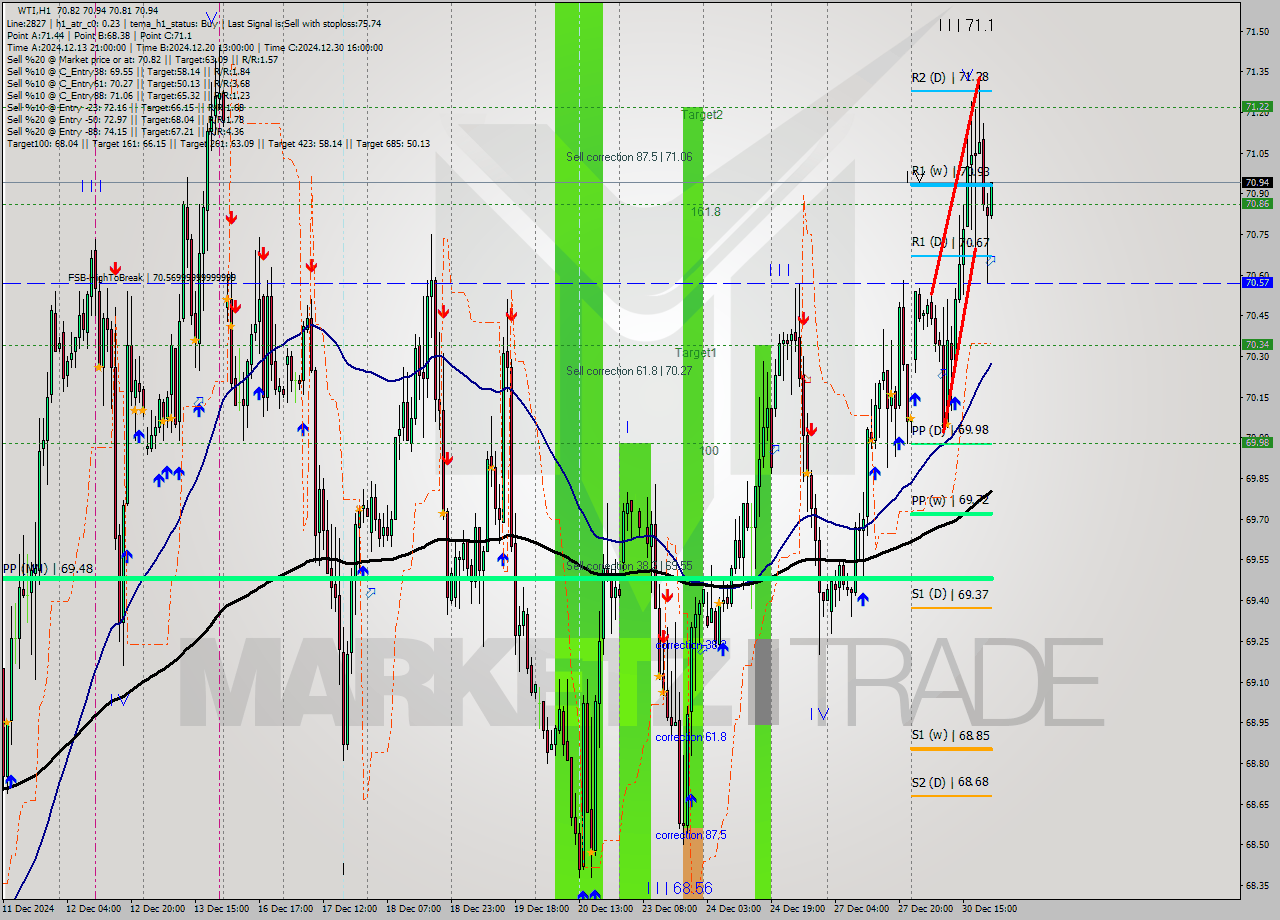Screen dimensions: 1280x920
Task: Click the 'S1 (w) | 68.85' support label
Action: 950,735
